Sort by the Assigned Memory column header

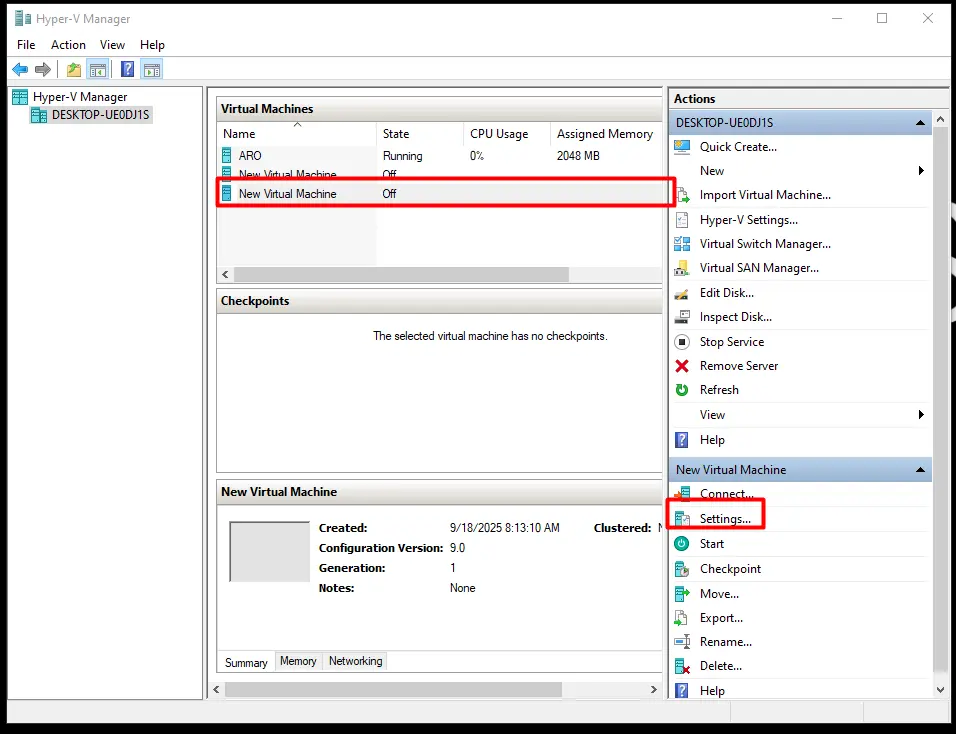(x=605, y=134)
